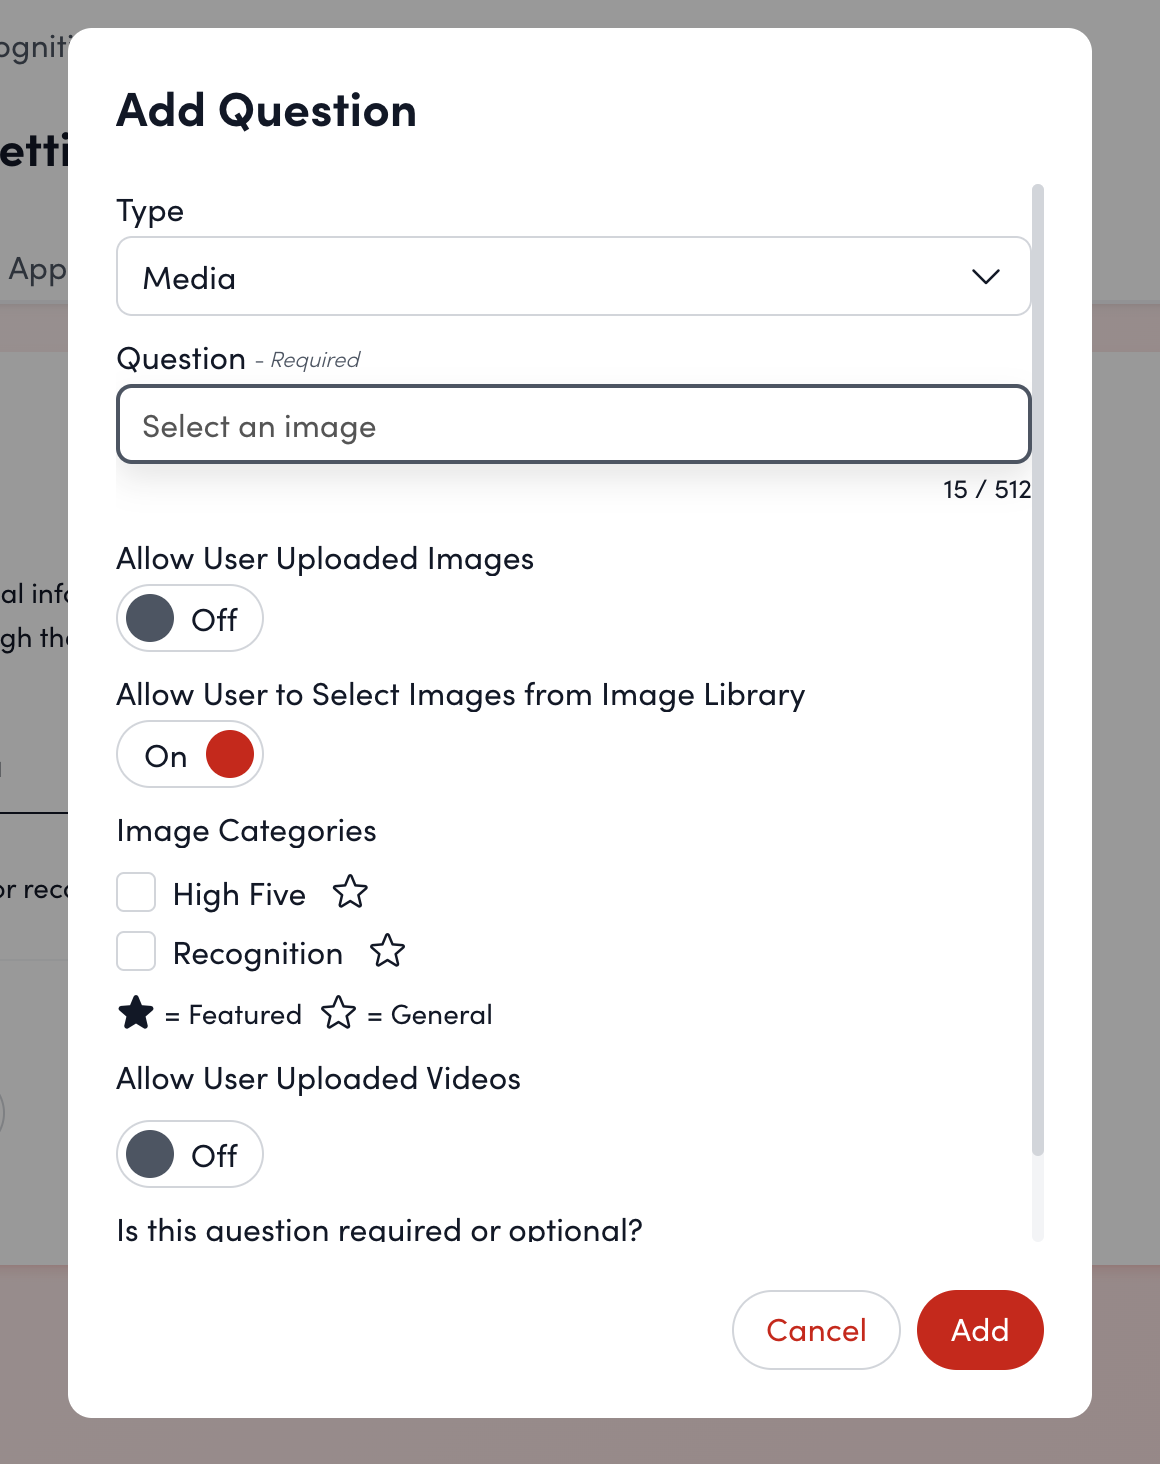Click the partially hidden App tab behind dialog

(x=36, y=270)
